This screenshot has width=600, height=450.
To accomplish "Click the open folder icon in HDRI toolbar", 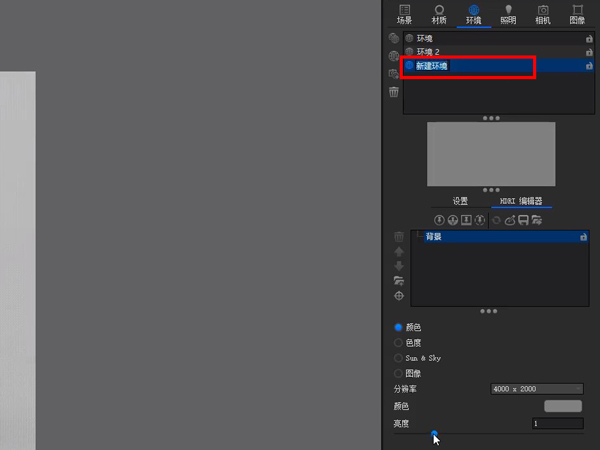I will pyautogui.click(x=537, y=219).
